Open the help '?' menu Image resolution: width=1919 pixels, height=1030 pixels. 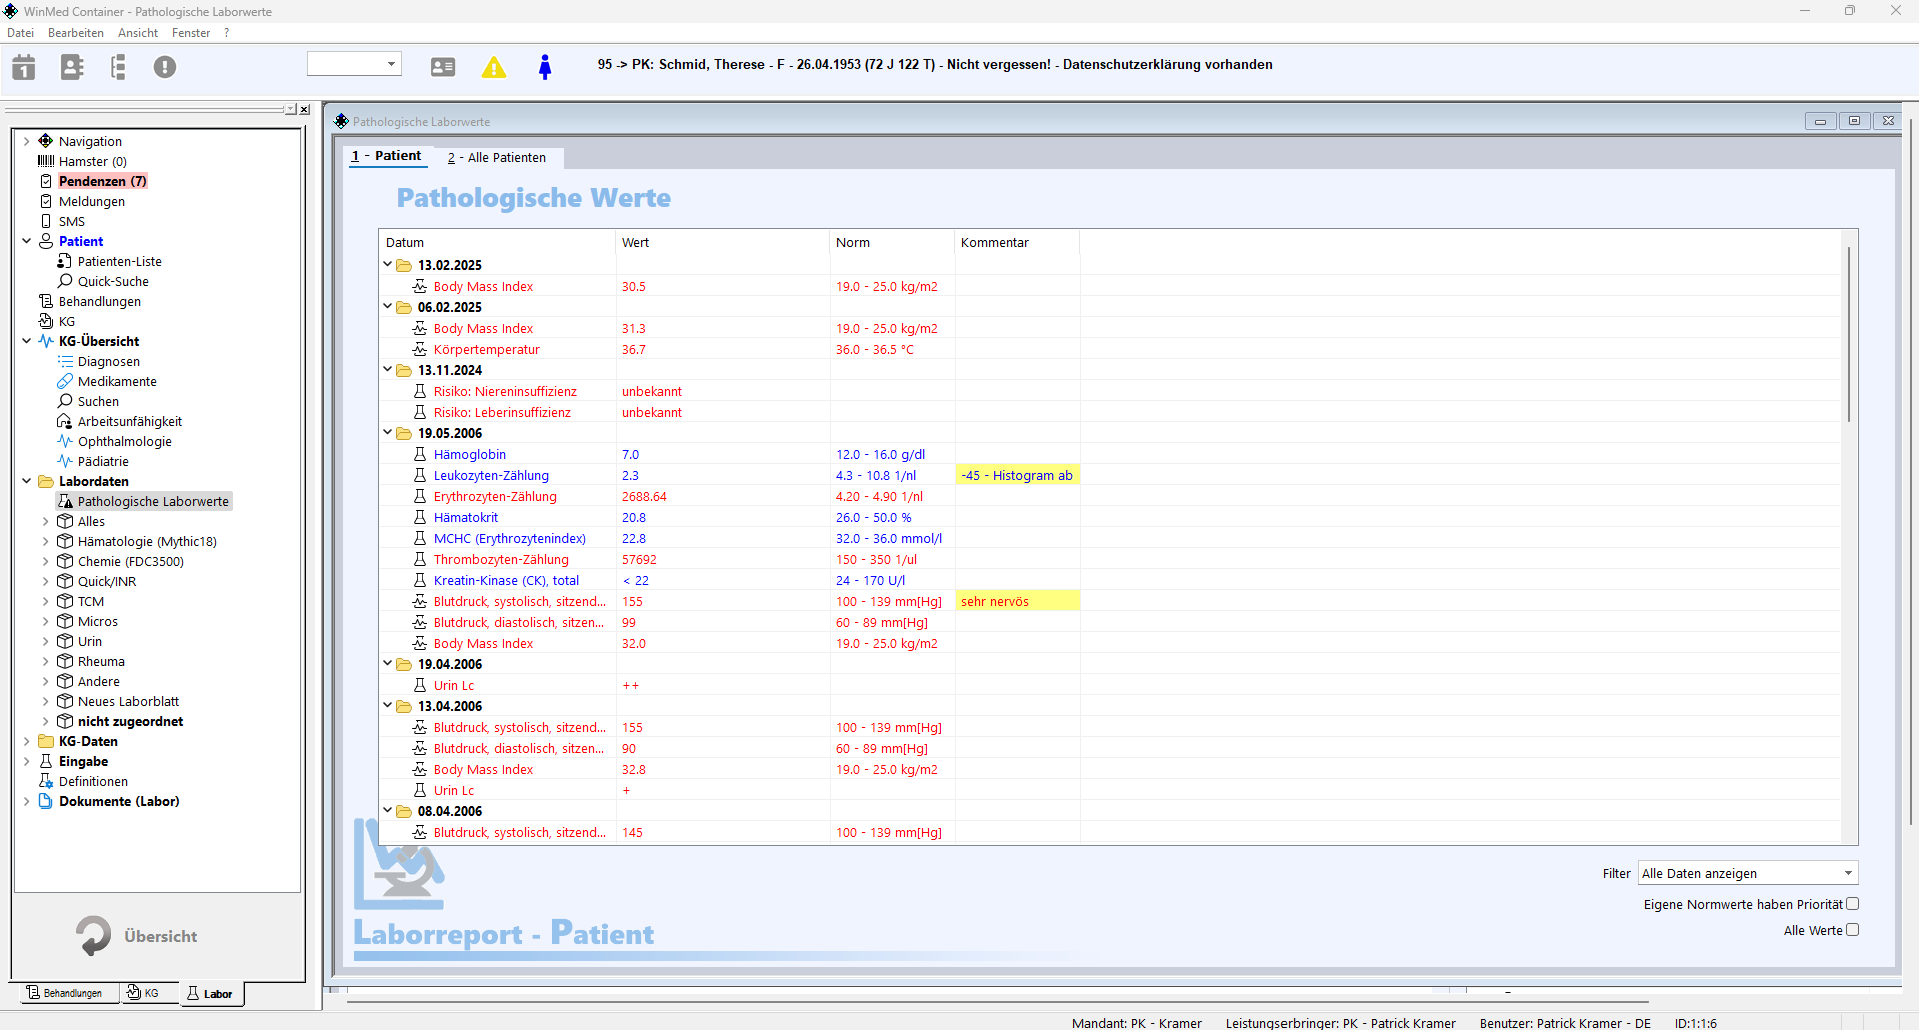coord(227,33)
